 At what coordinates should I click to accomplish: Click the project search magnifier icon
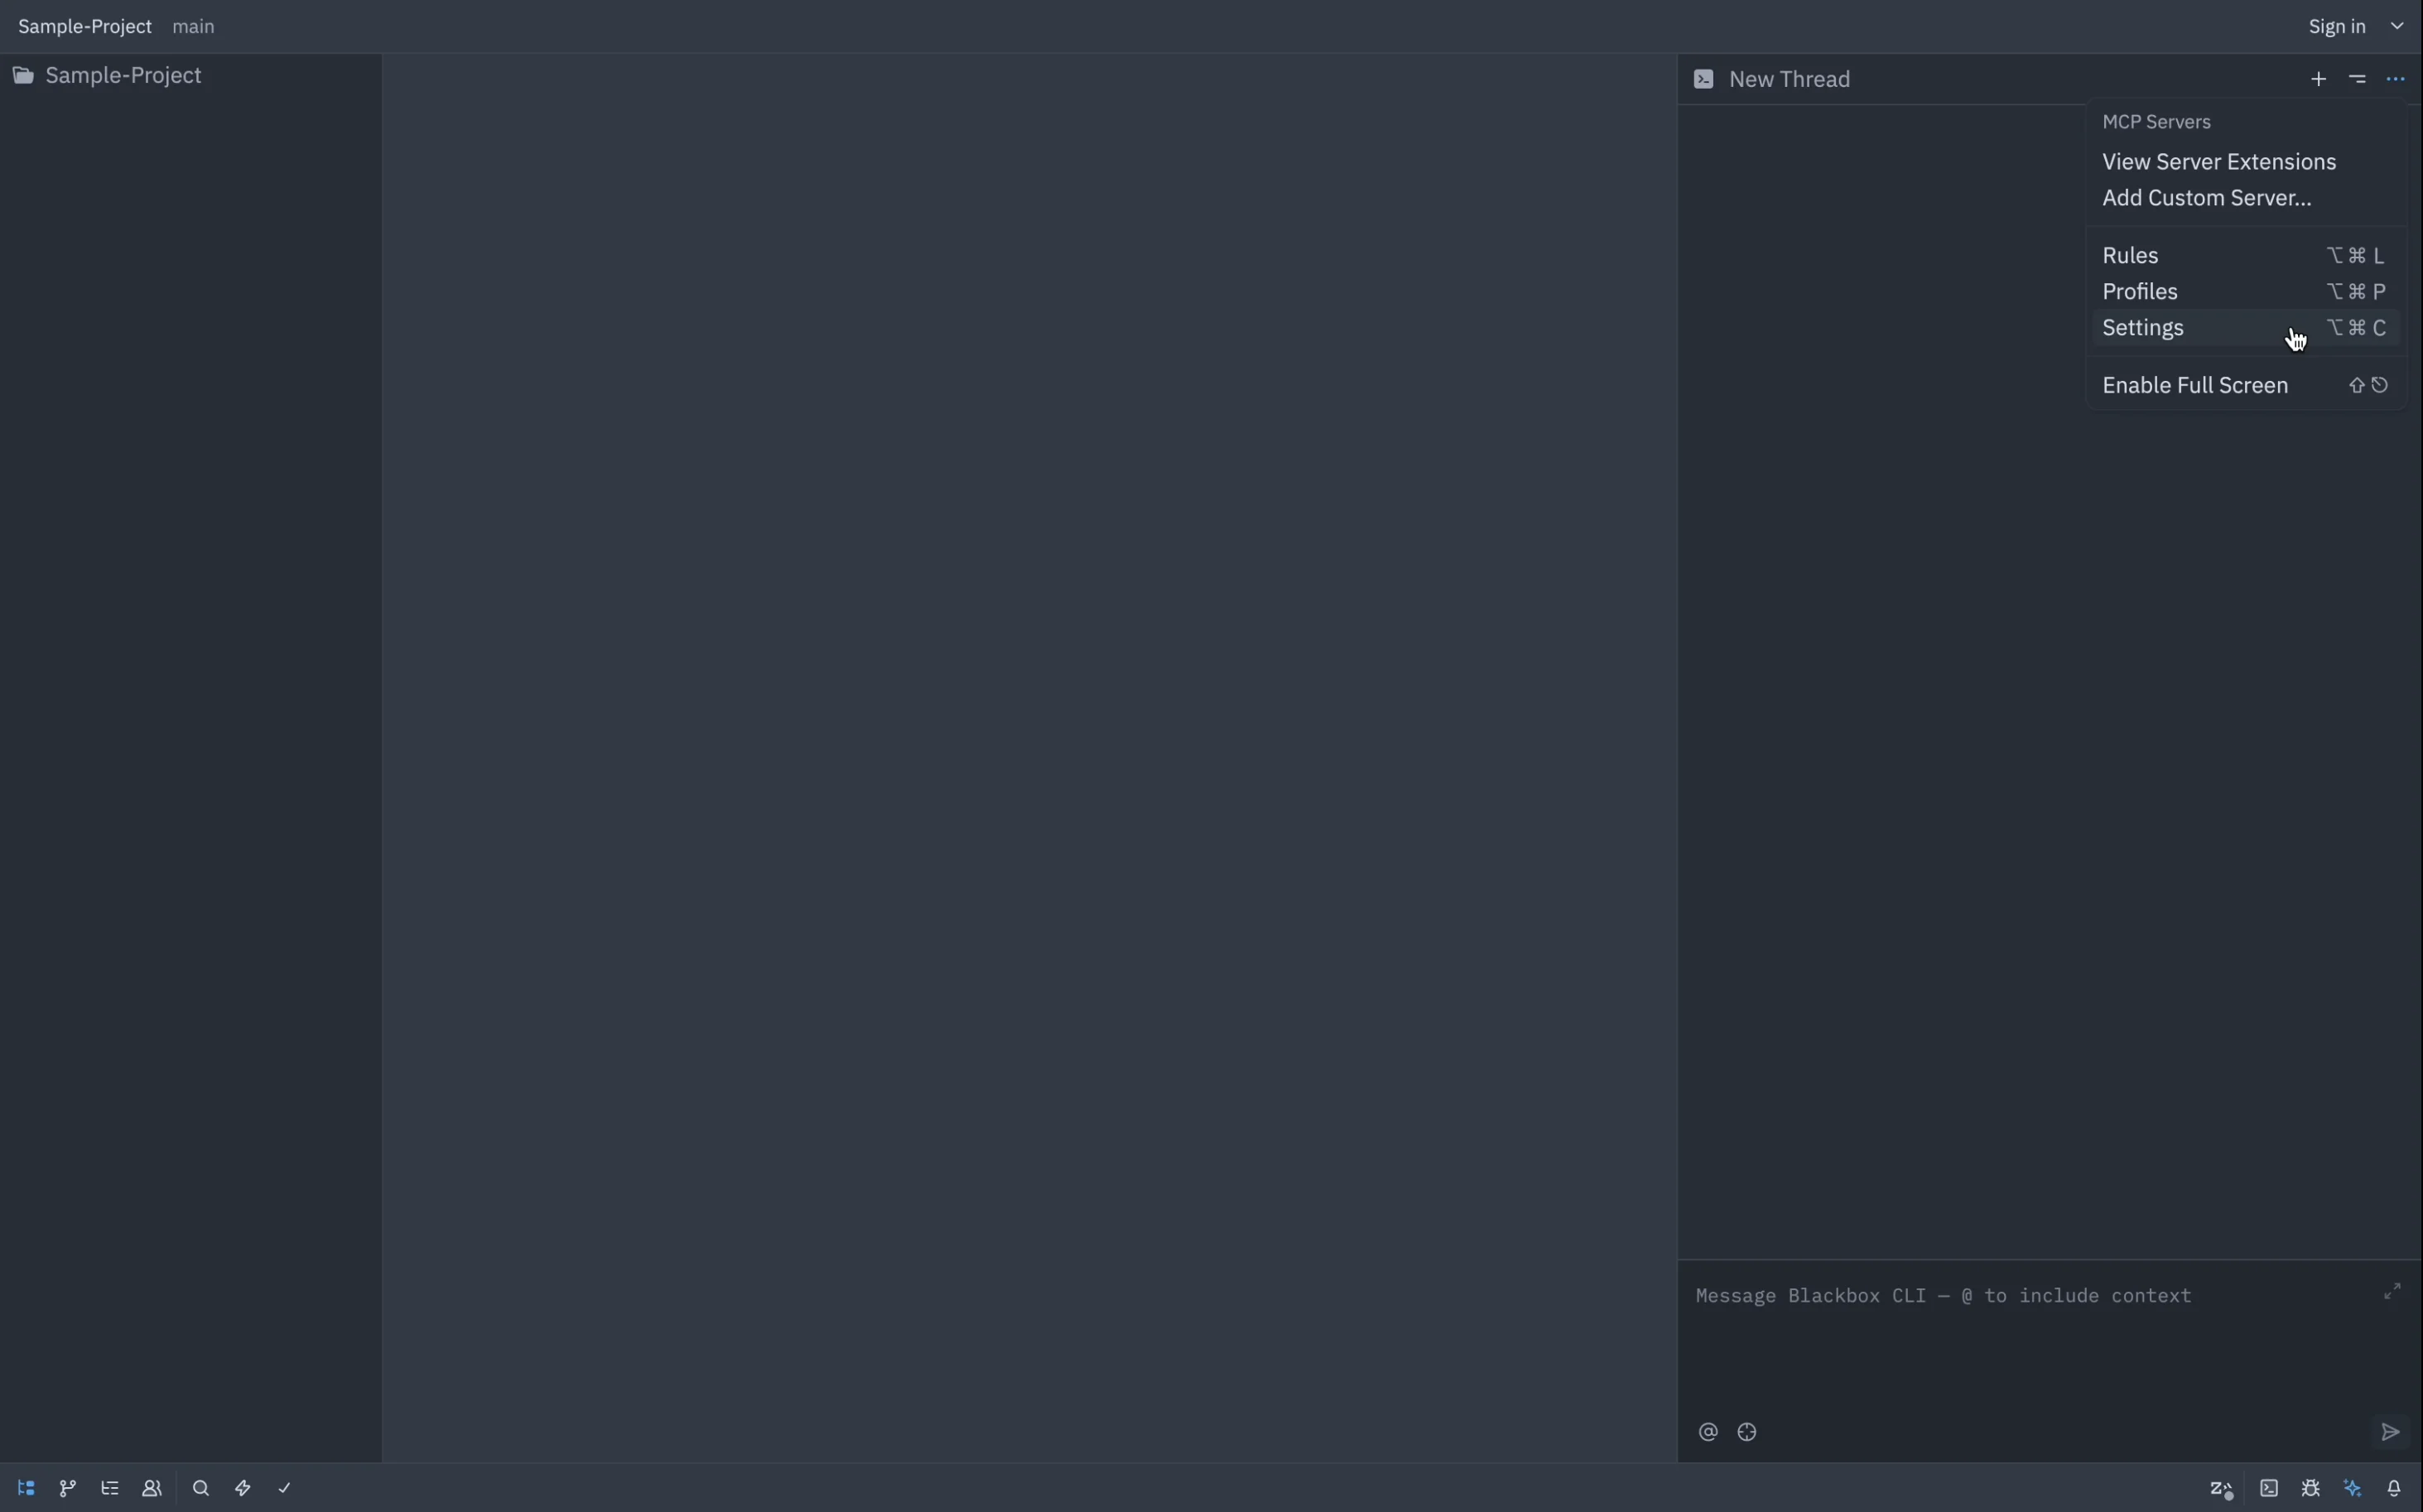(x=201, y=1488)
